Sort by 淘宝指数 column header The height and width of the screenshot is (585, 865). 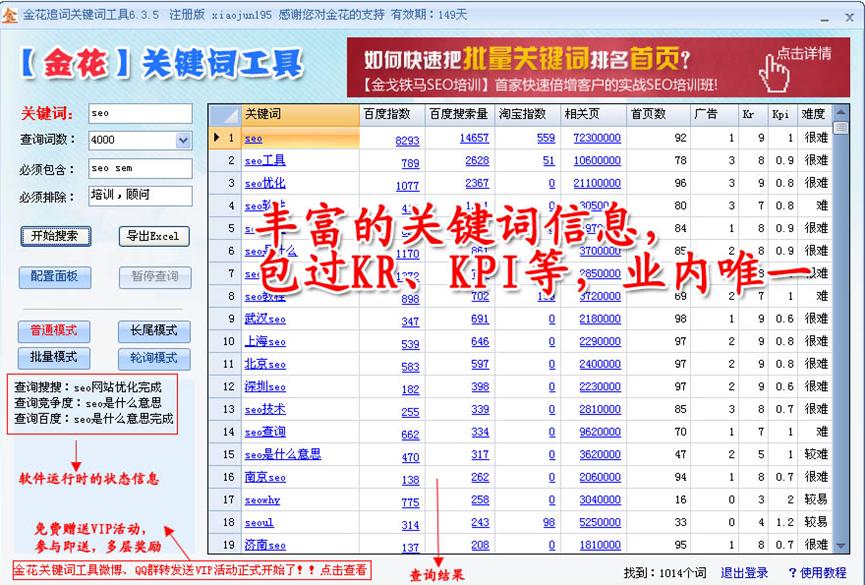[527, 114]
